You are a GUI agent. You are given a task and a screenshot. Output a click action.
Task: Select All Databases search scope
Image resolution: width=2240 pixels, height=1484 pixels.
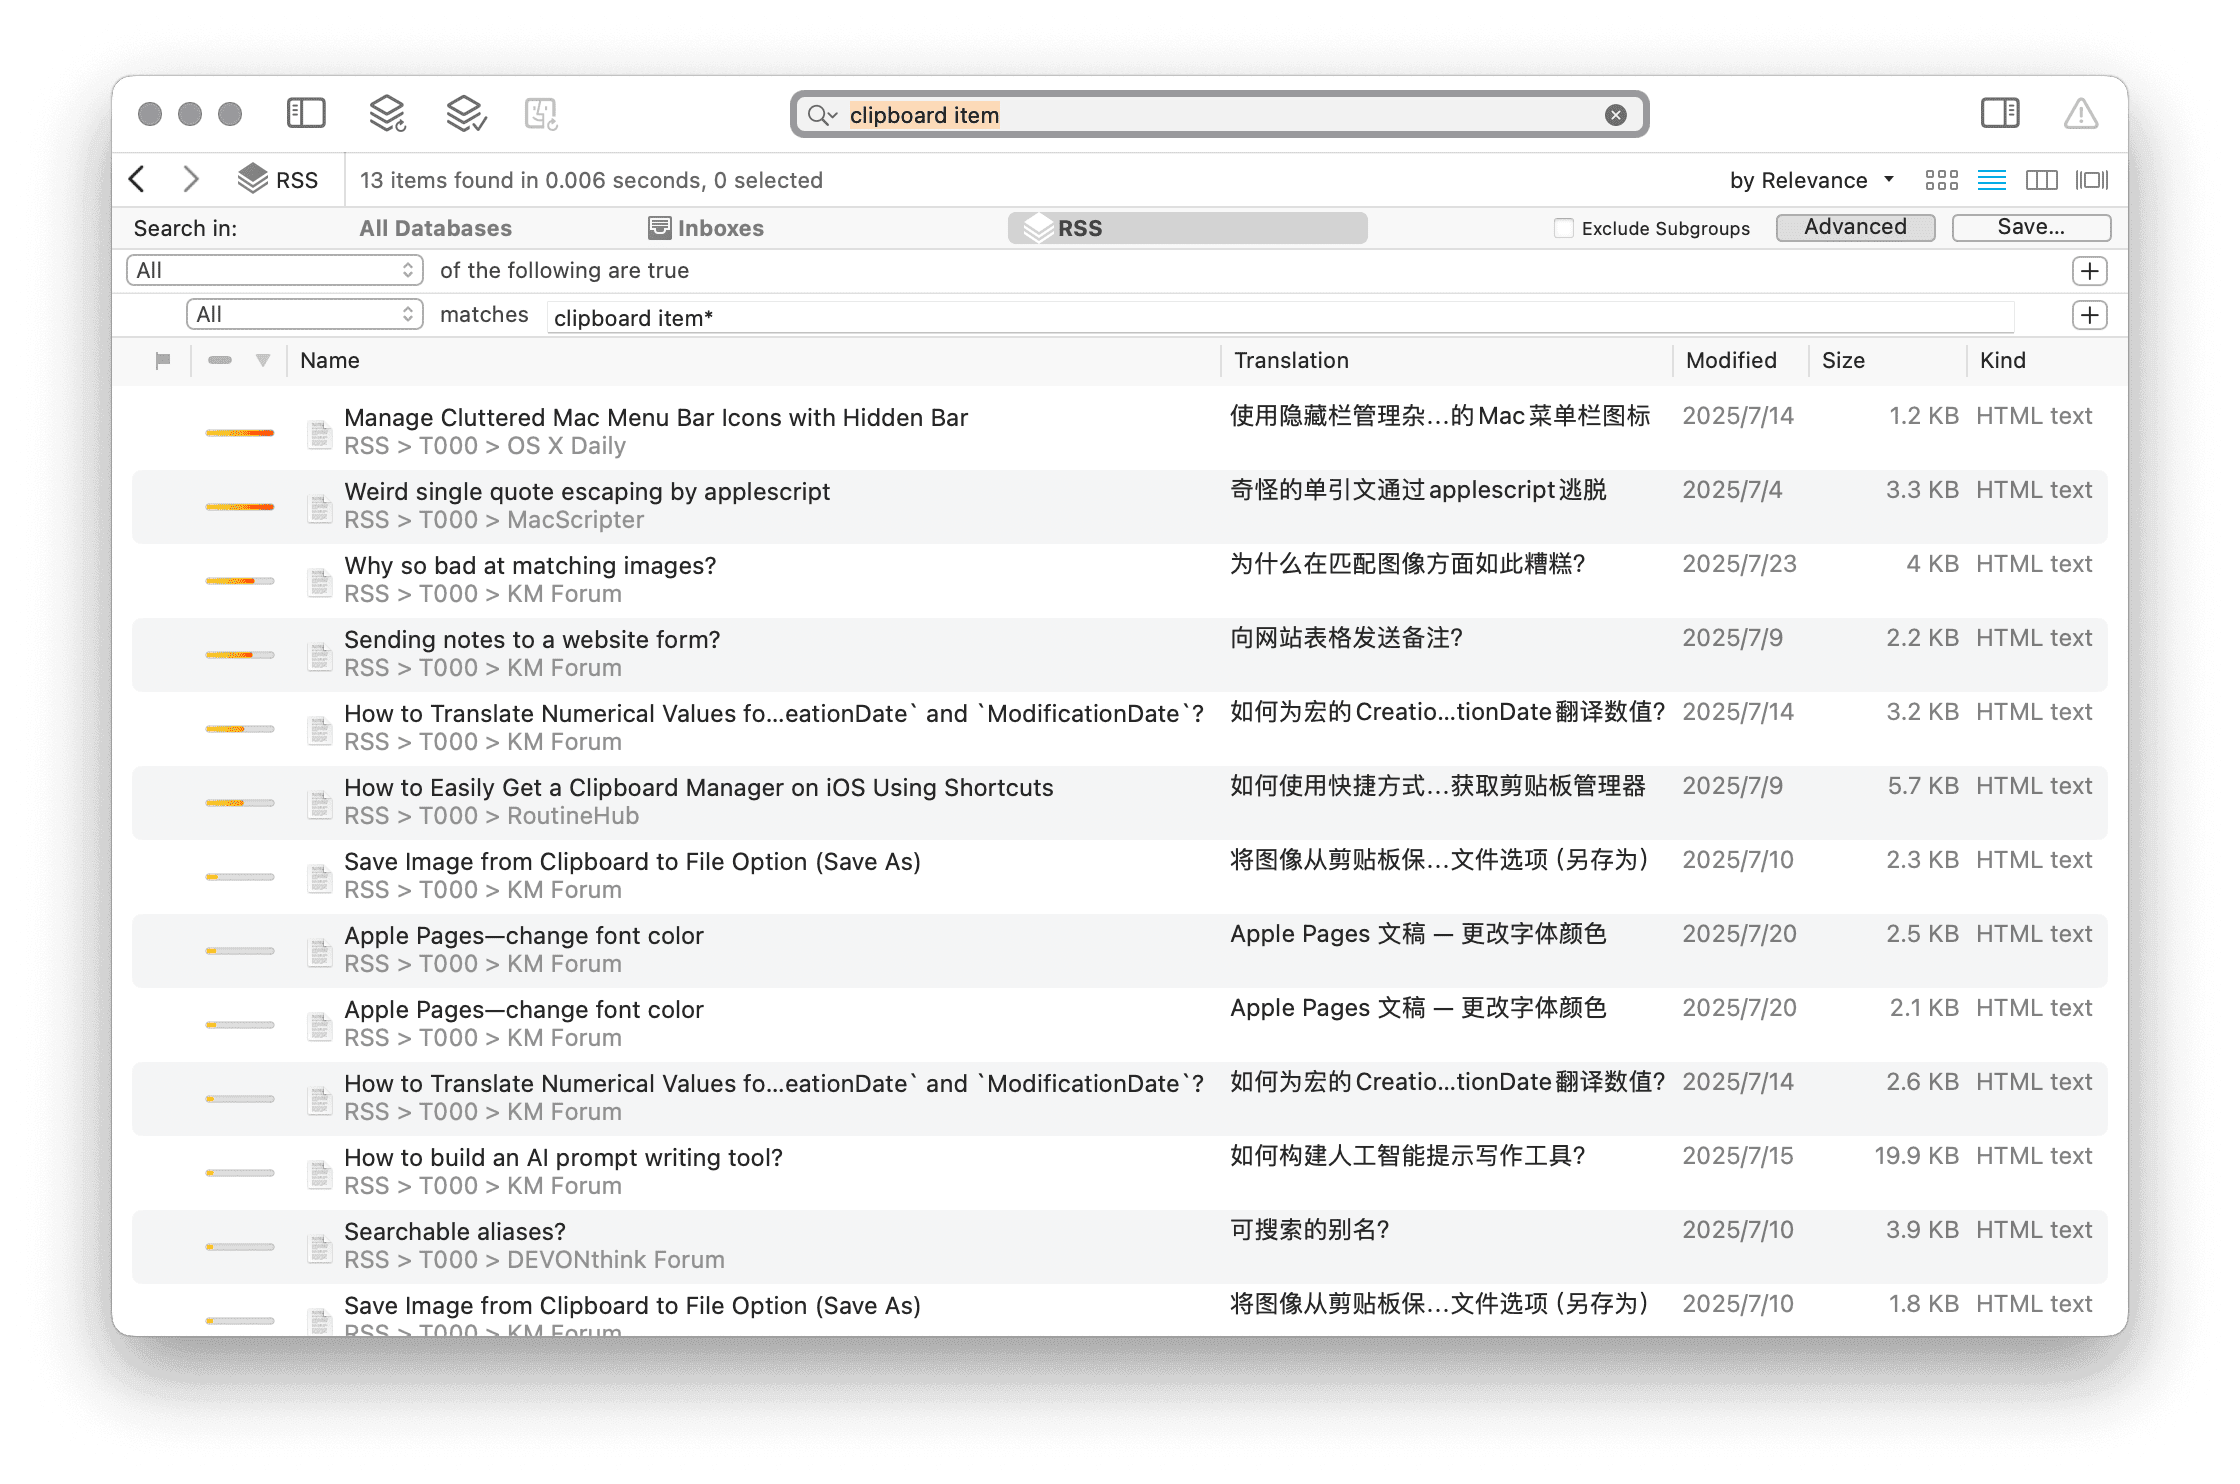pos(435,228)
